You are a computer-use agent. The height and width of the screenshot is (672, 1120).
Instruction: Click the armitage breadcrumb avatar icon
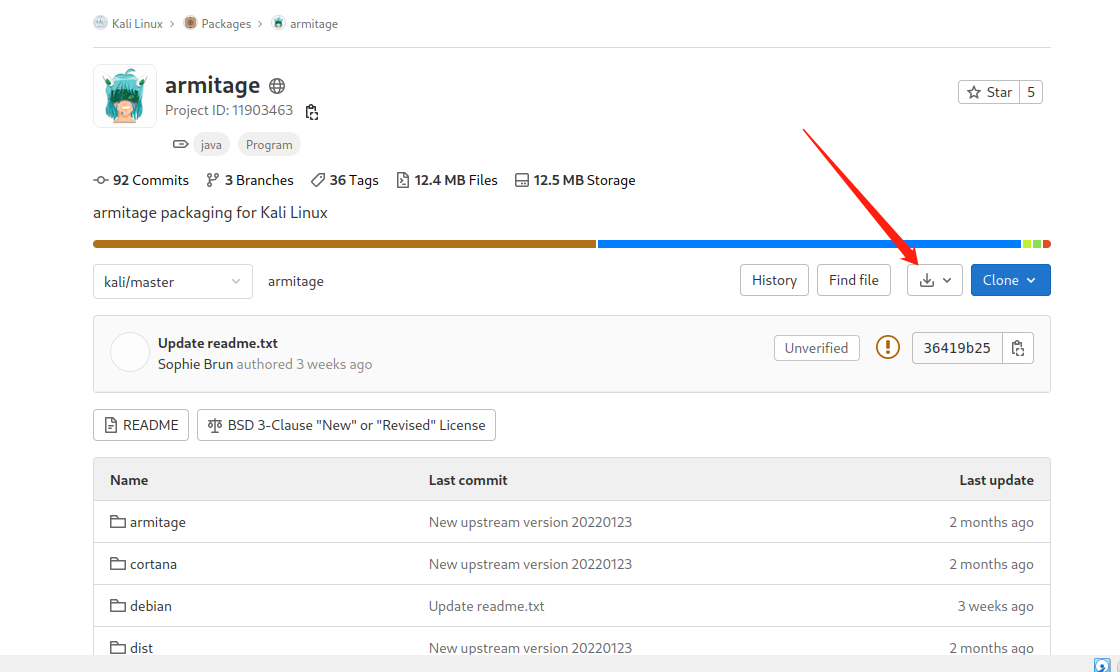point(279,23)
